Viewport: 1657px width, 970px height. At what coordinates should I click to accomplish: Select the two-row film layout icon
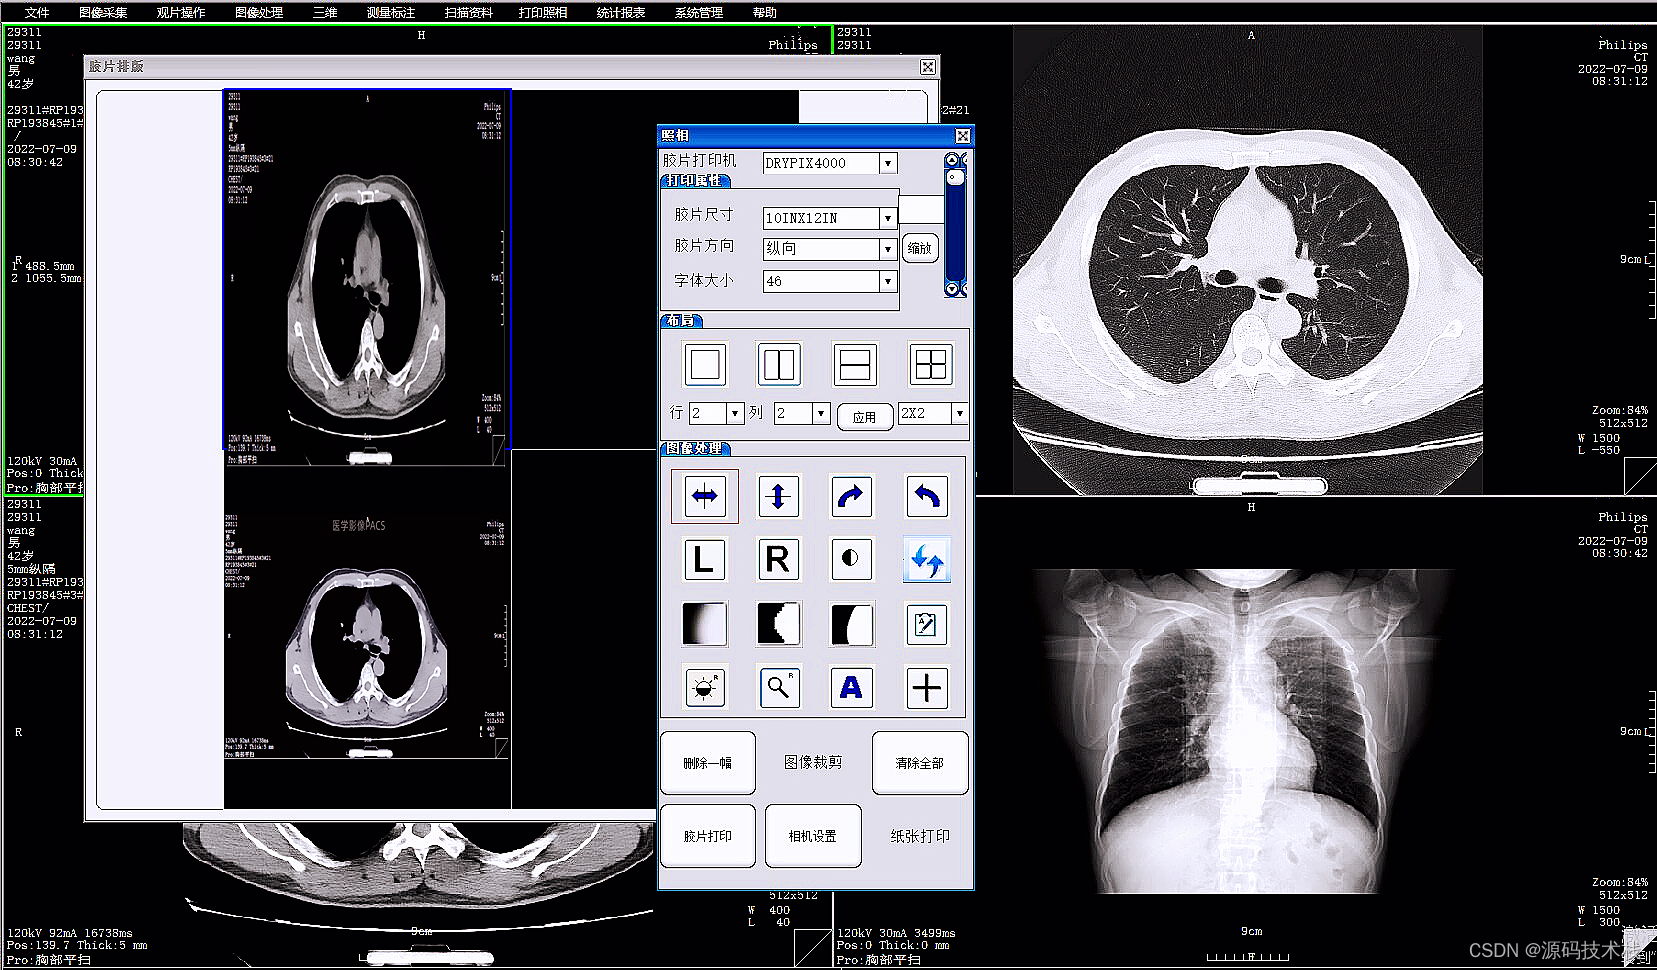(854, 364)
